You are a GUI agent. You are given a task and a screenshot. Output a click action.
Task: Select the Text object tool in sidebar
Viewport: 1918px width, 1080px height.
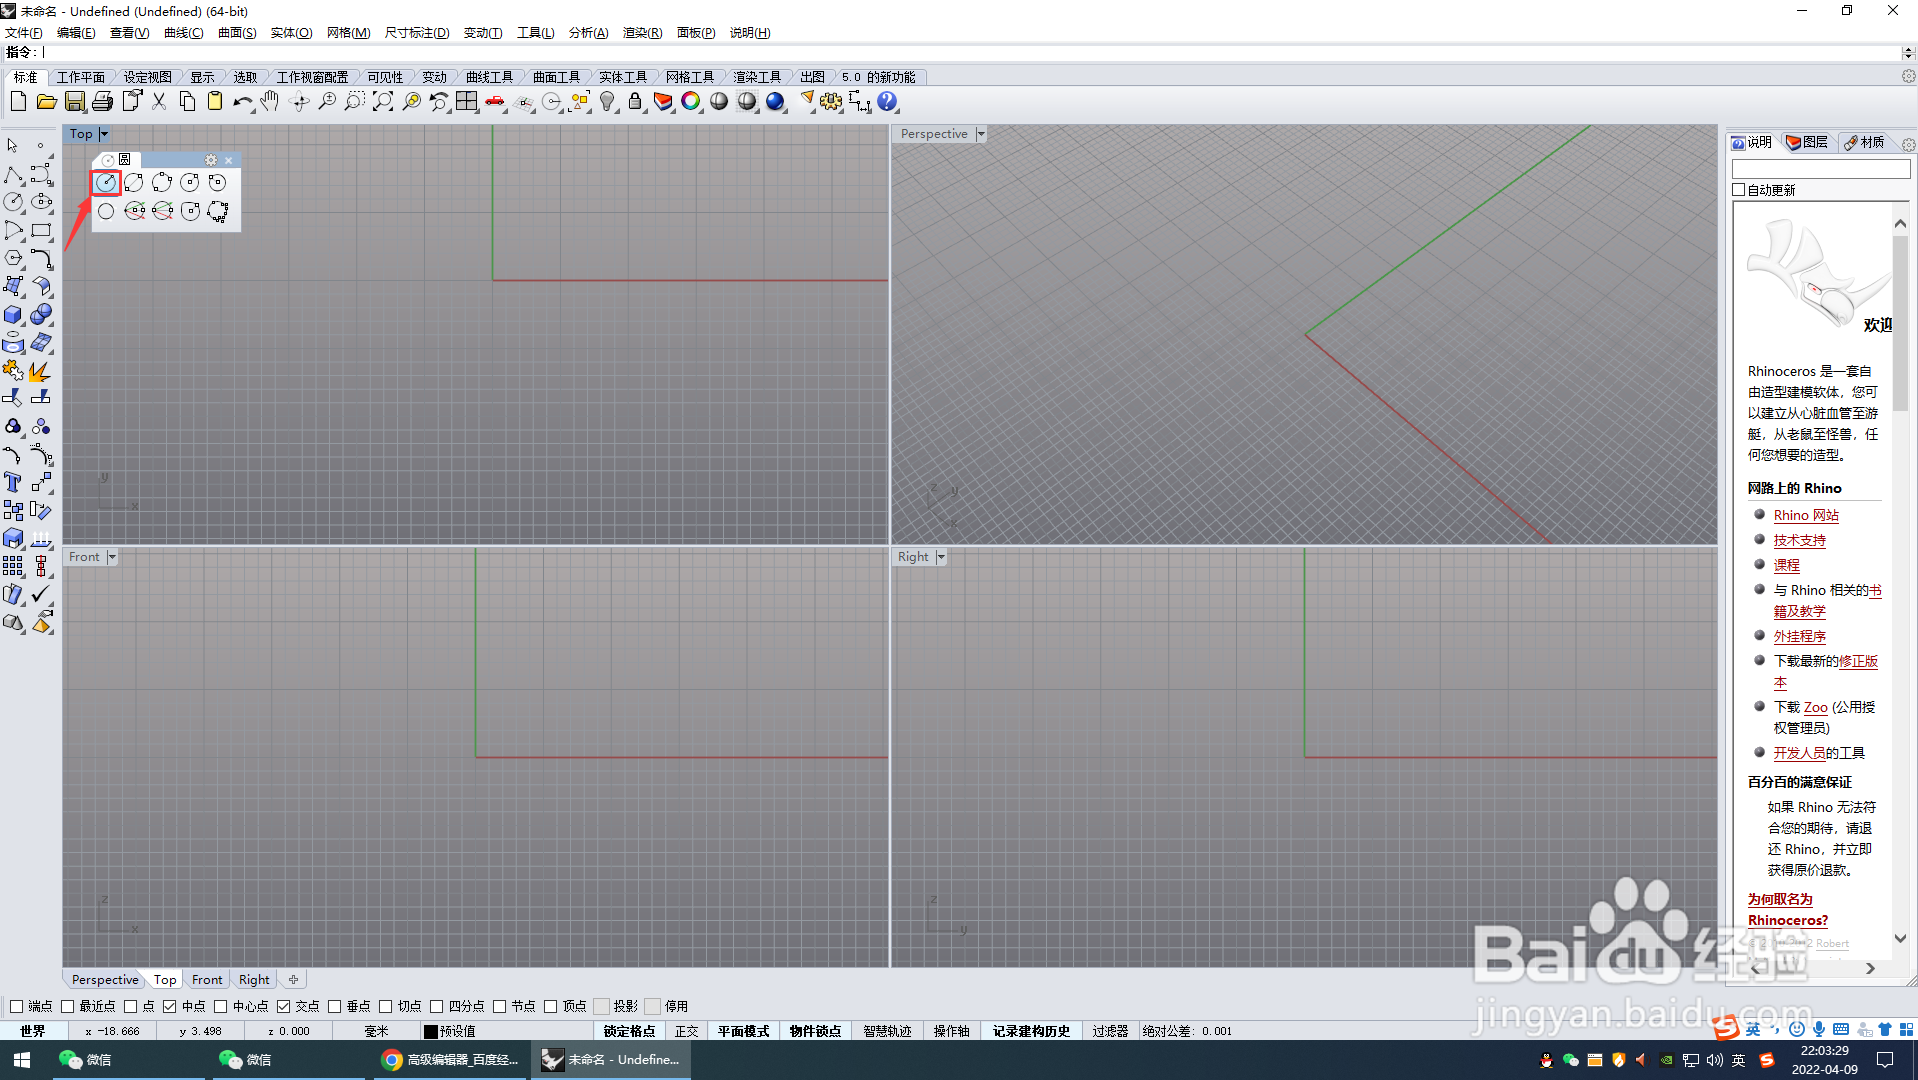[x=13, y=482]
